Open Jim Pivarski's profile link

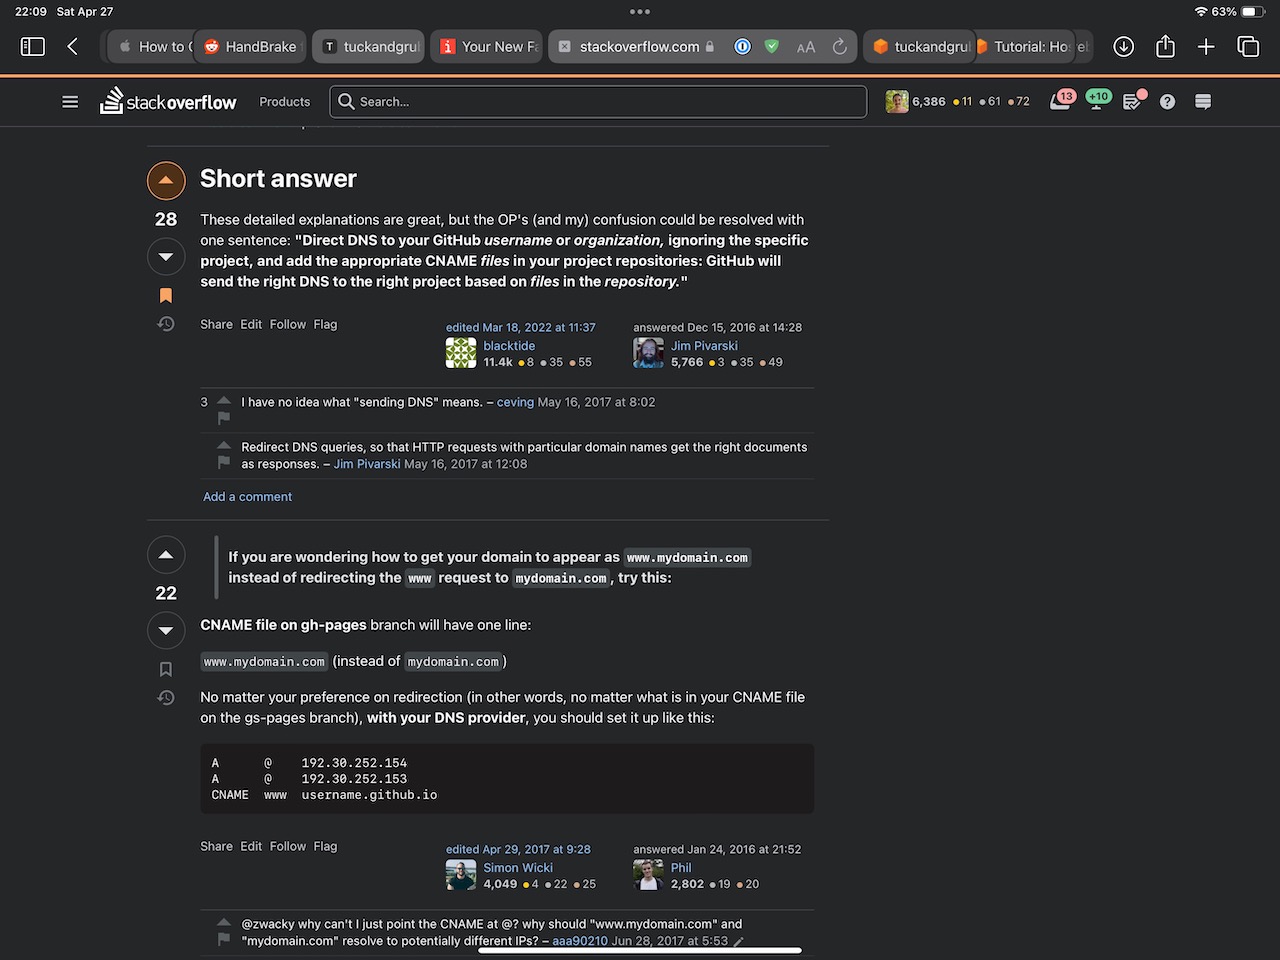tap(704, 346)
